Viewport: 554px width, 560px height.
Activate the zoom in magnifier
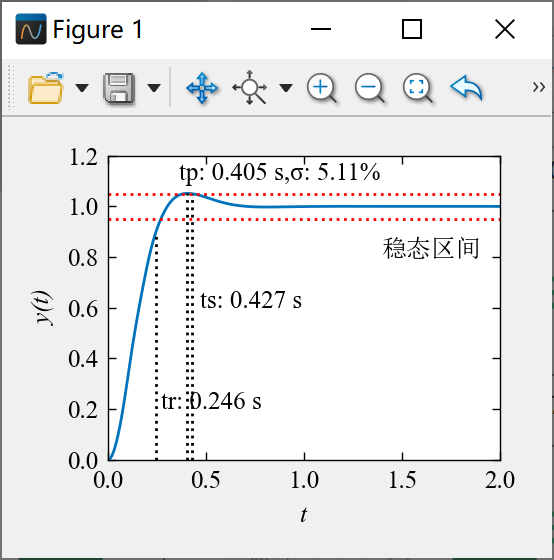click(321, 88)
